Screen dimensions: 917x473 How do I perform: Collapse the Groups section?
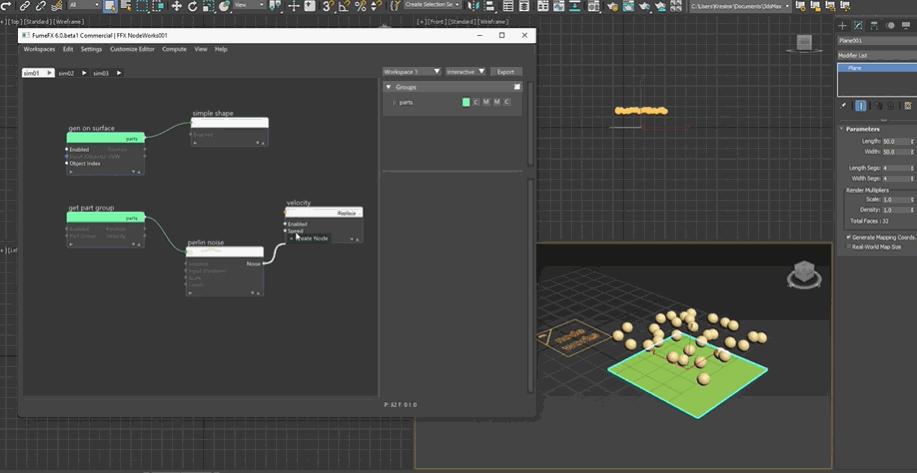pos(389,88)
